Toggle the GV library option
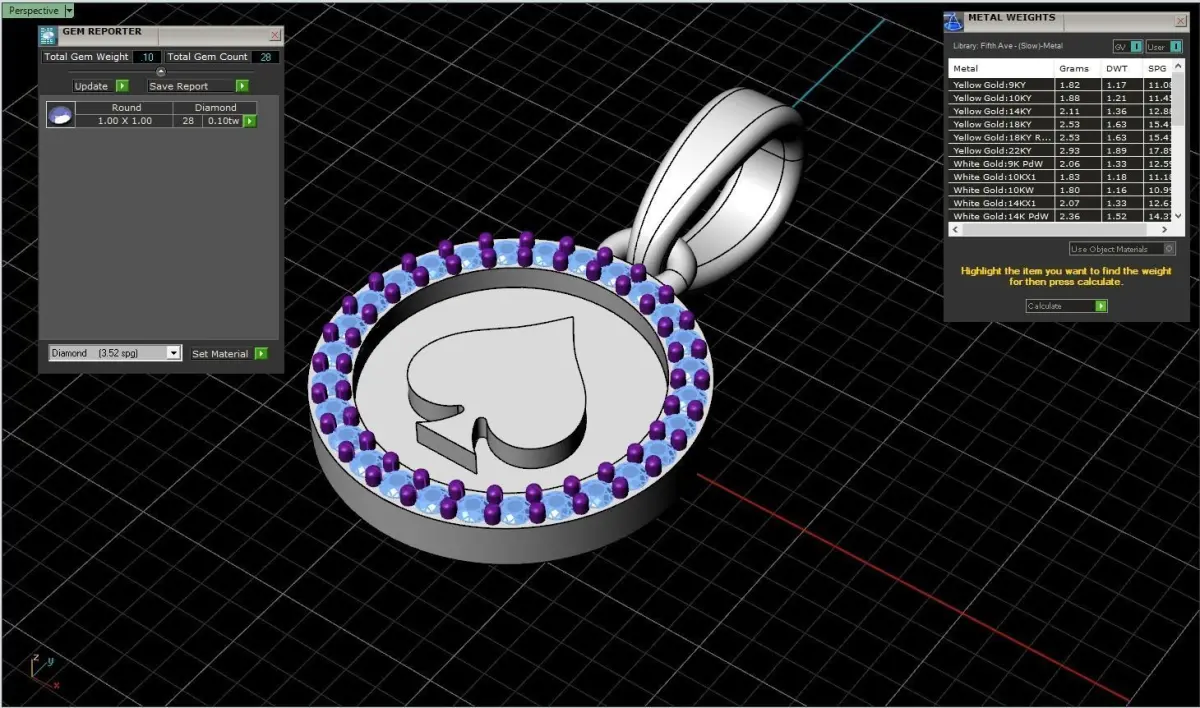 tap(1128, 47)
